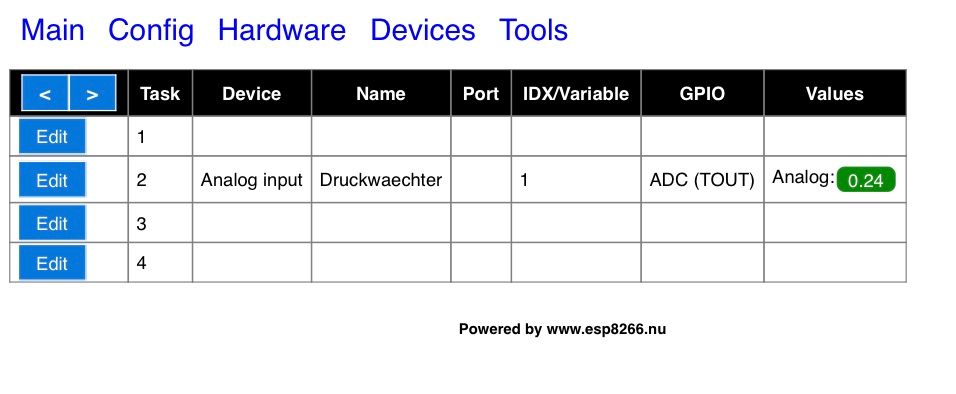The height and width of the screenshot is (394, 956).
Task: Edit task 3 device
Action: coord(52,223)
